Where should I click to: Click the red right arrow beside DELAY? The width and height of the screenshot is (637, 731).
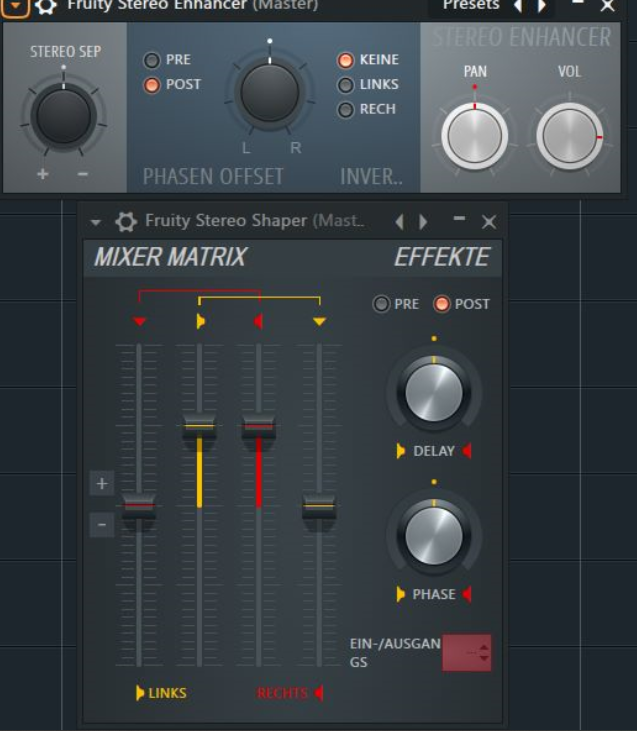pos(467,451)
